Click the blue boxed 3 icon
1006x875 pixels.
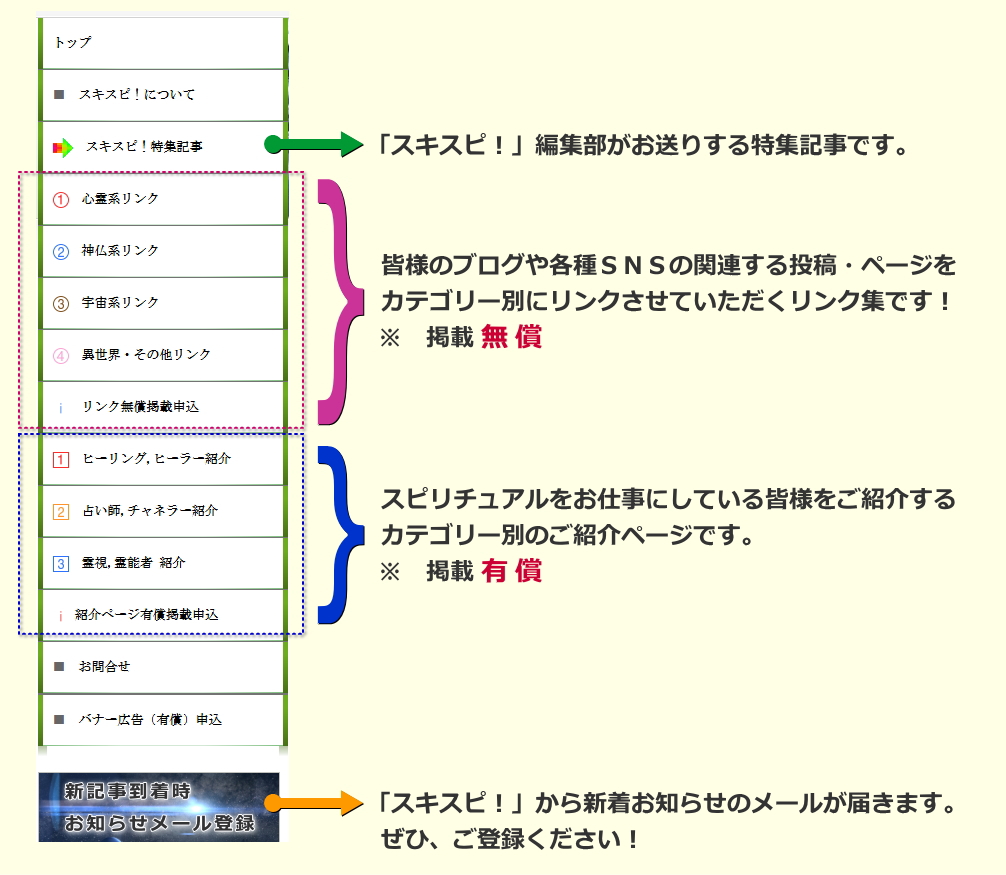pos(61,563)
